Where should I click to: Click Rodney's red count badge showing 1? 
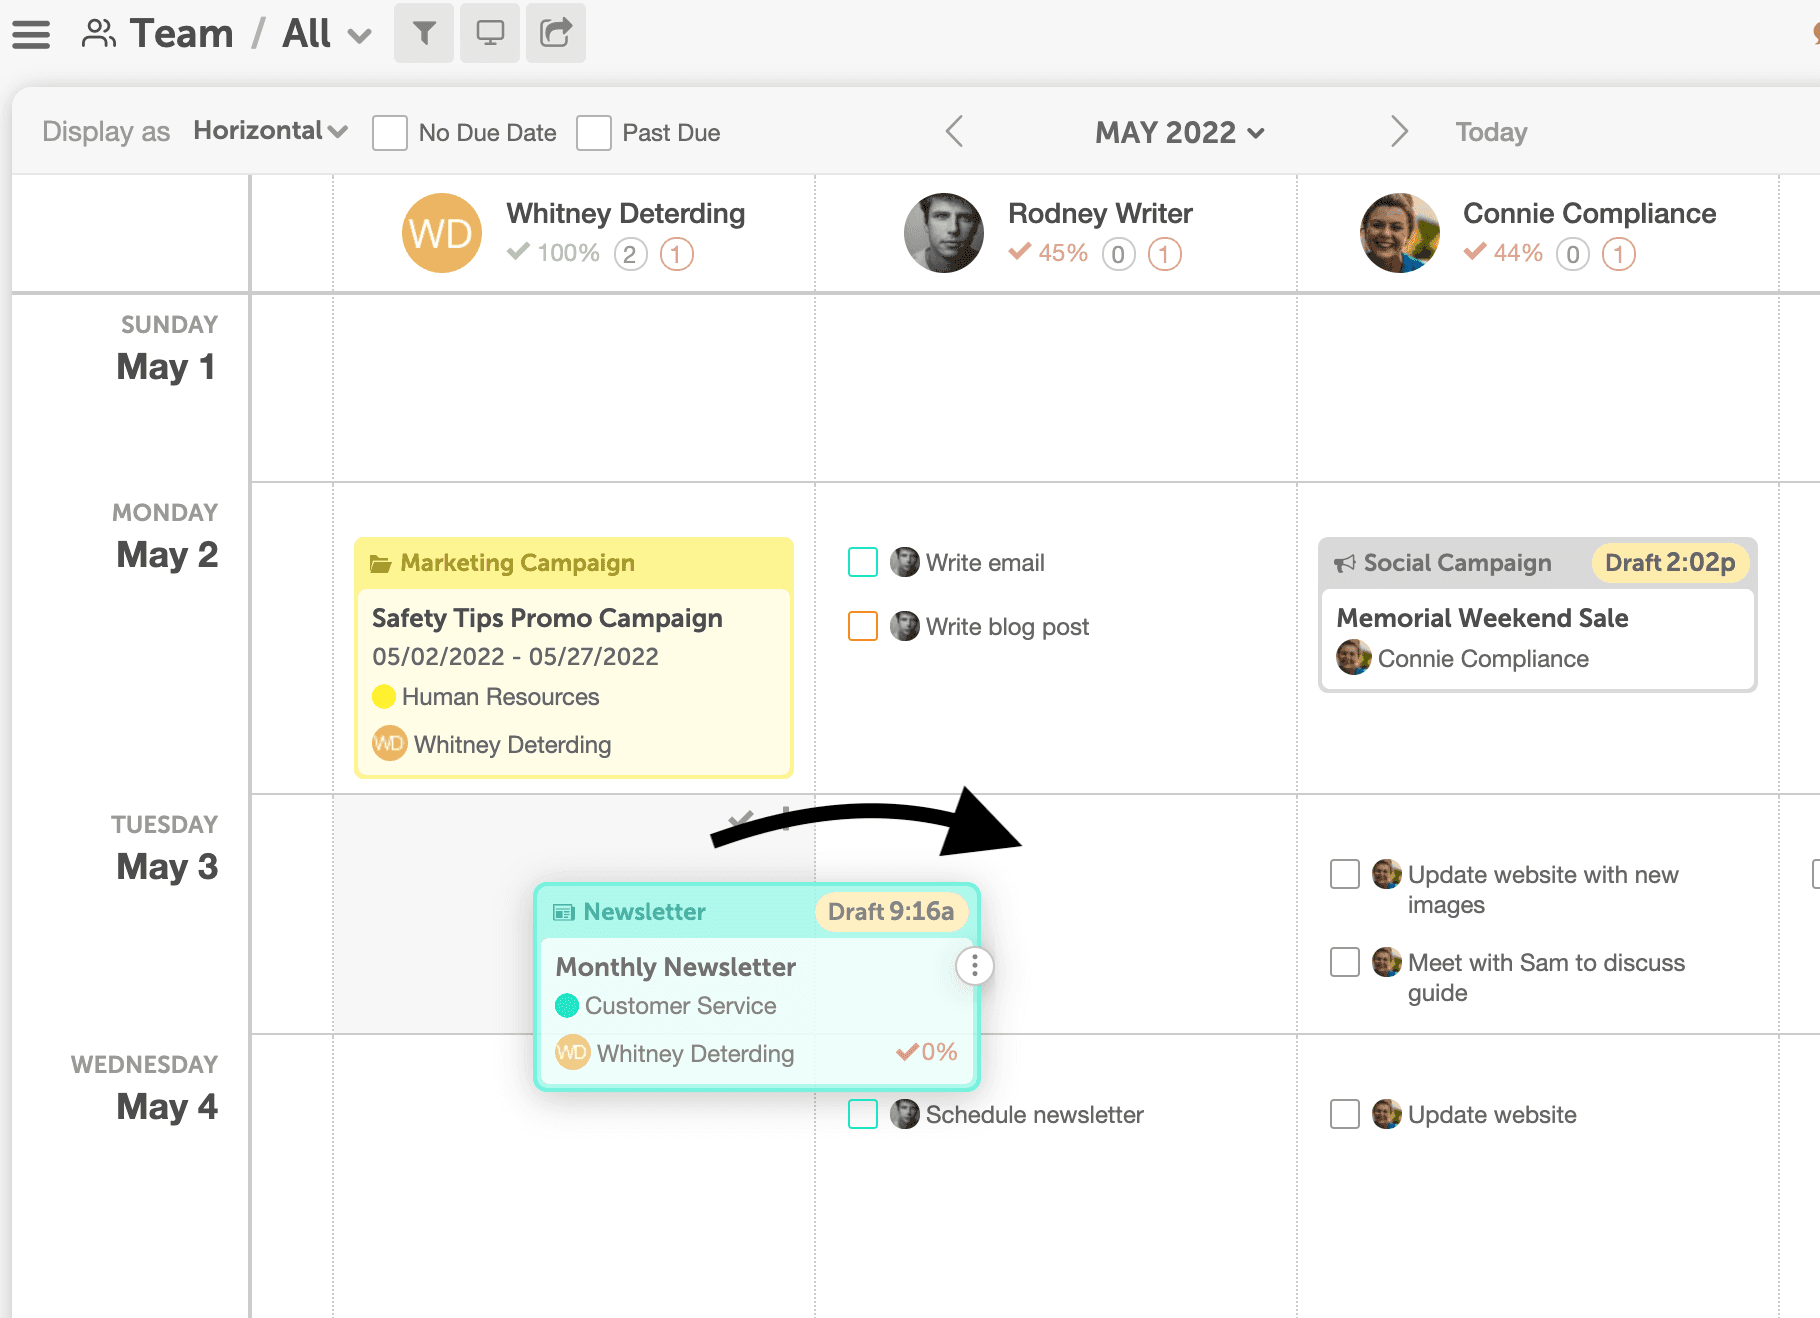(1165, 254)
